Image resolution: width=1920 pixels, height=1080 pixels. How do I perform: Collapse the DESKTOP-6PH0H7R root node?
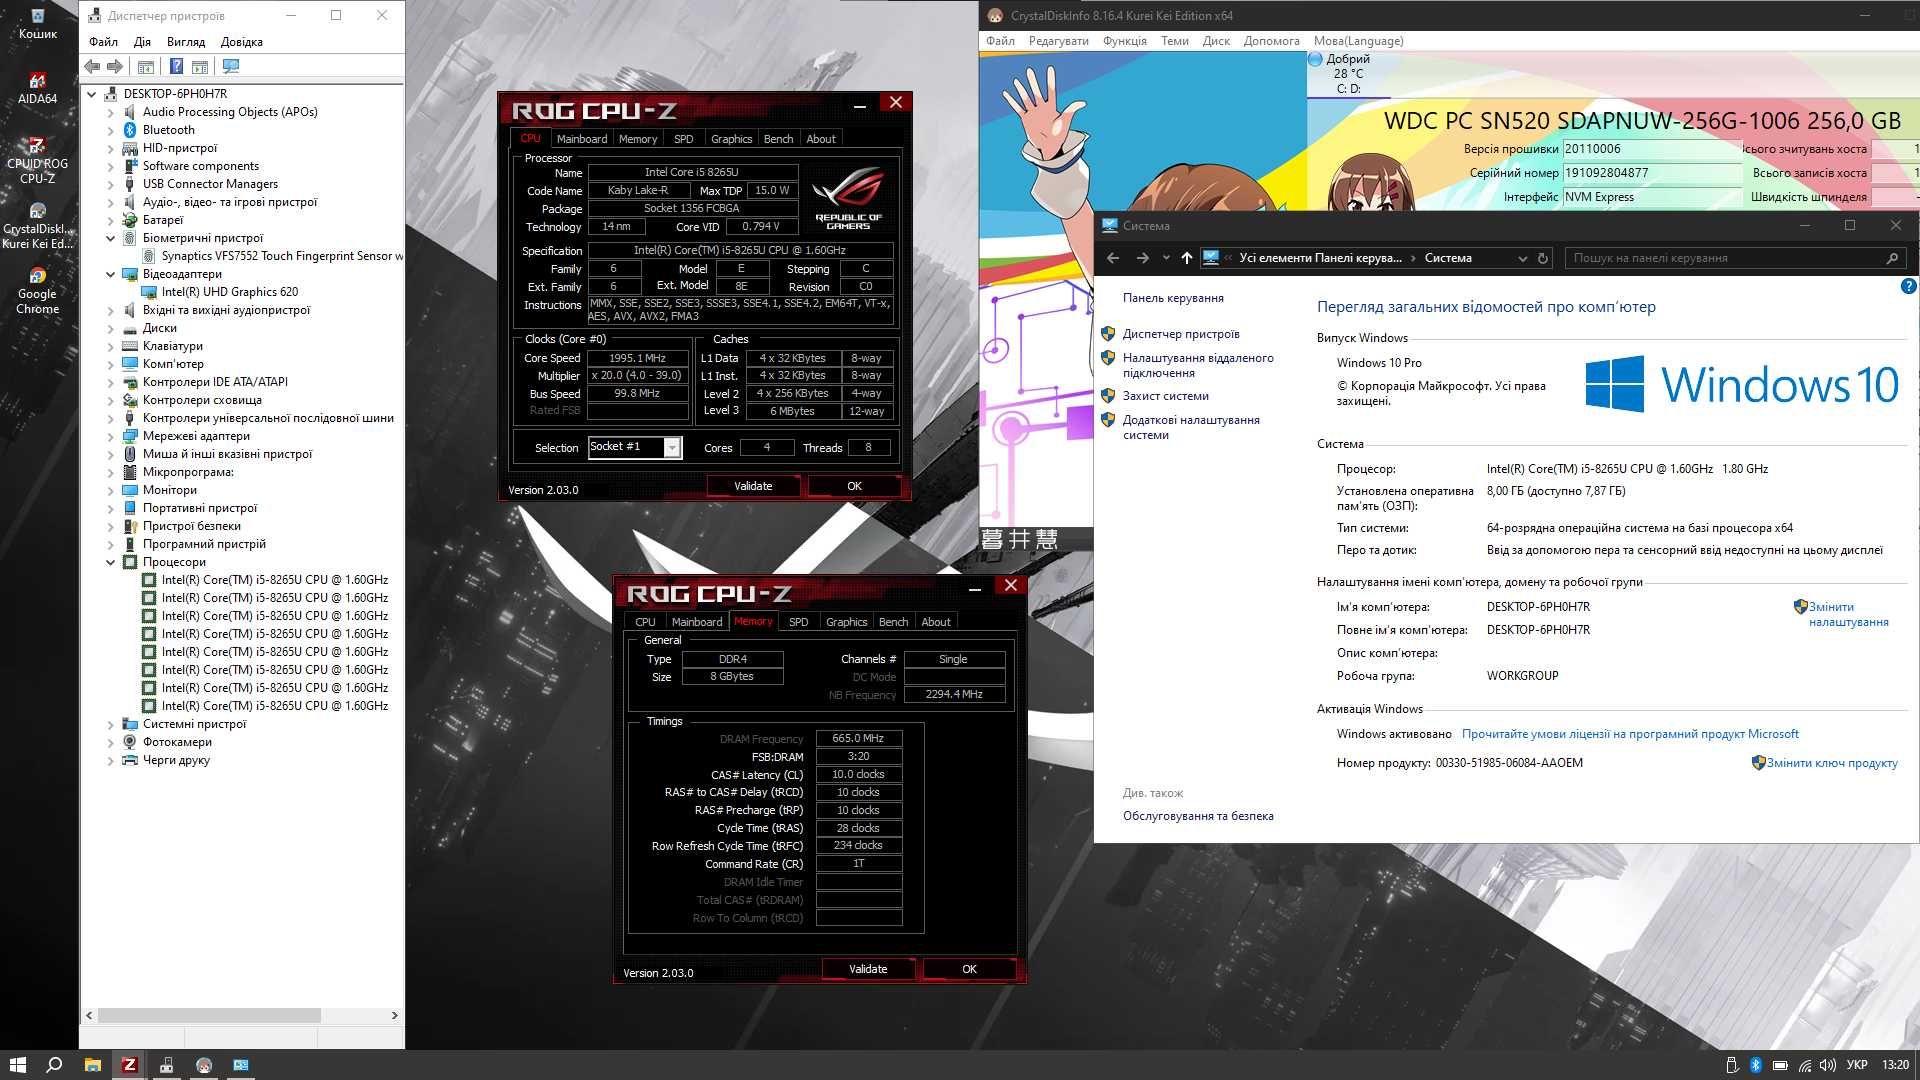(x=92, y=94)
